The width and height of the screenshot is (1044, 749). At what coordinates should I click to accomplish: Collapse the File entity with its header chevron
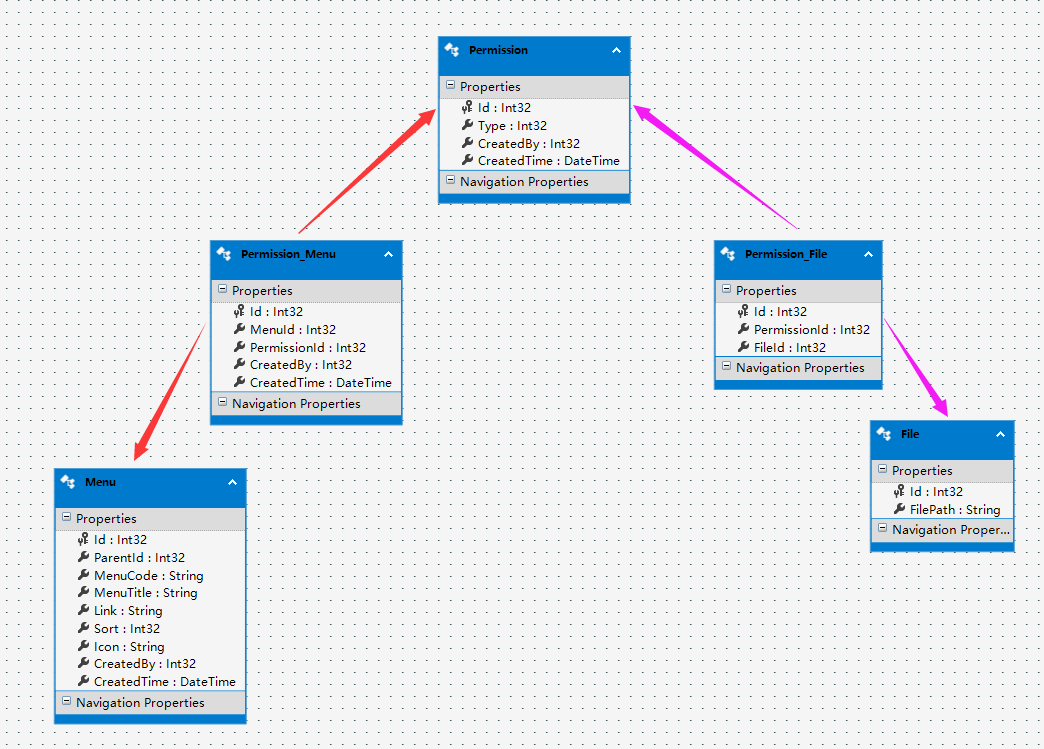point(1000,434)
